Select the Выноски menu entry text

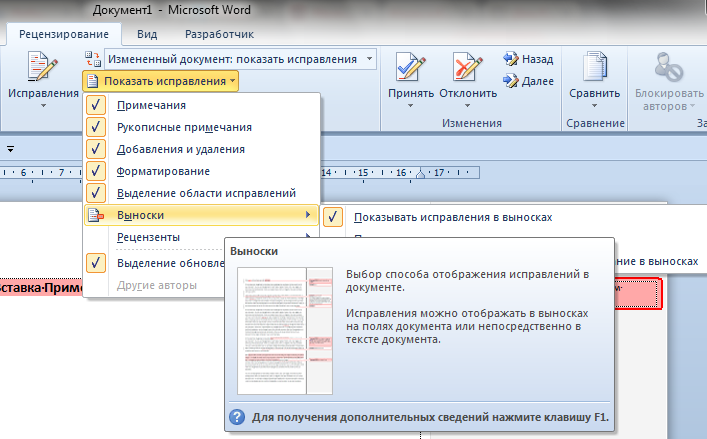pyautogui.click(x=140, y=215)
